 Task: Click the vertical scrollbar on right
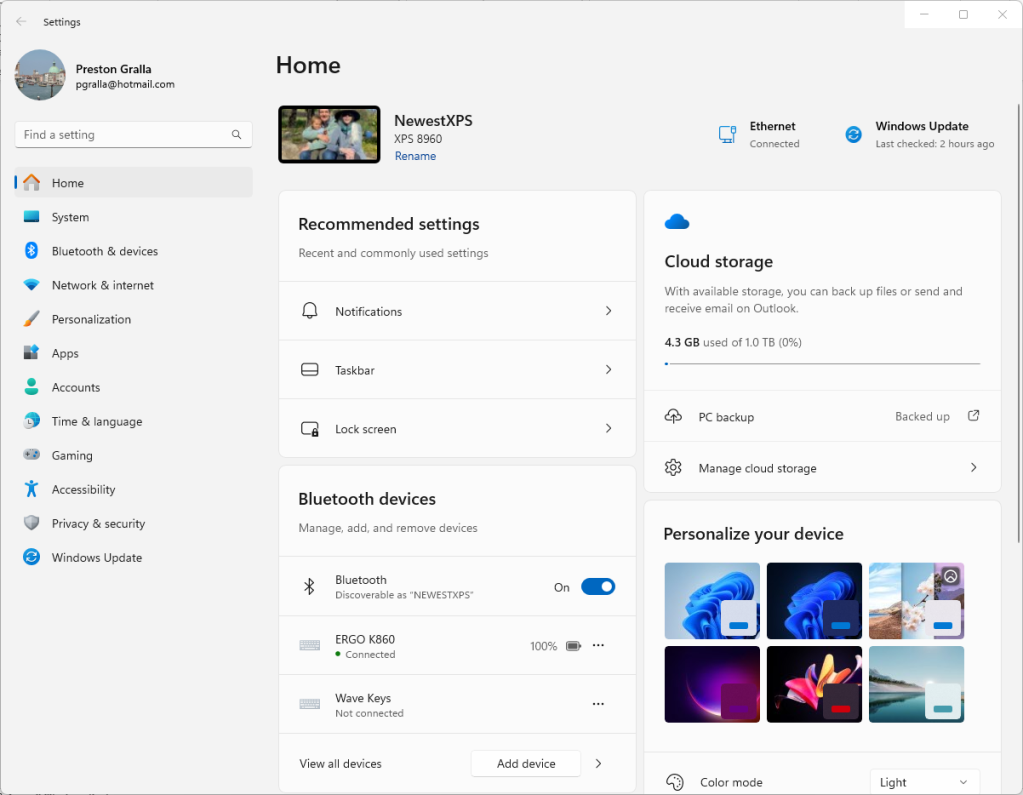(1018, 323)
